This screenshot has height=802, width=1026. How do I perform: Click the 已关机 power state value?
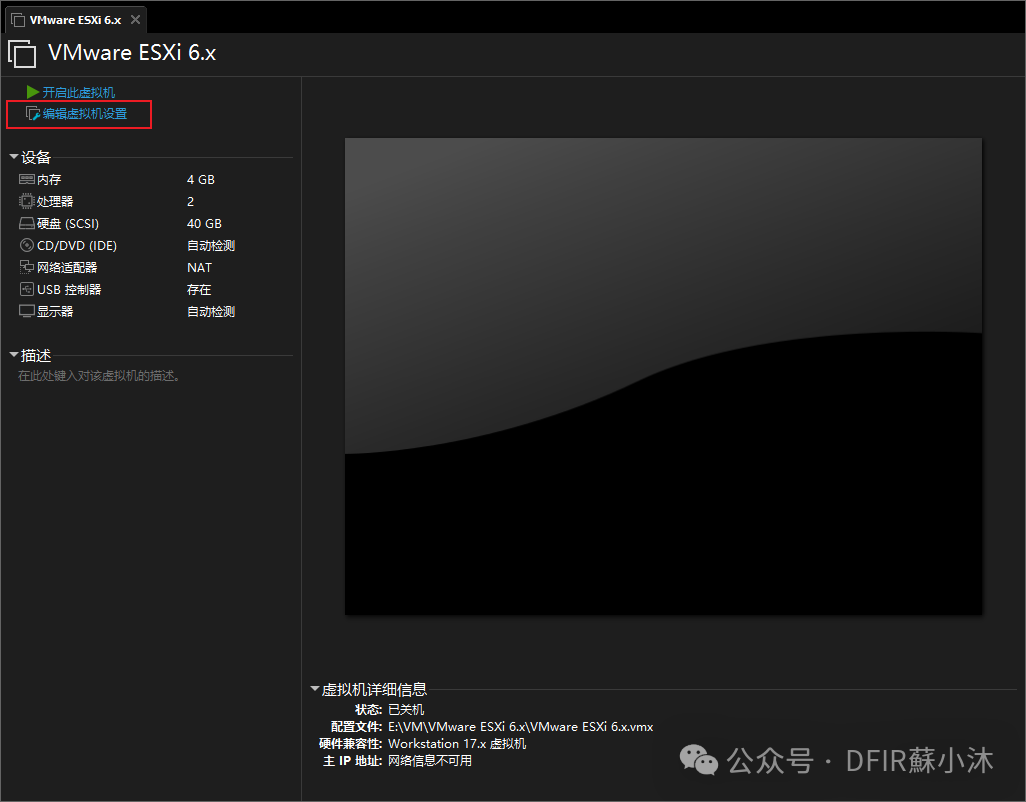406,709
